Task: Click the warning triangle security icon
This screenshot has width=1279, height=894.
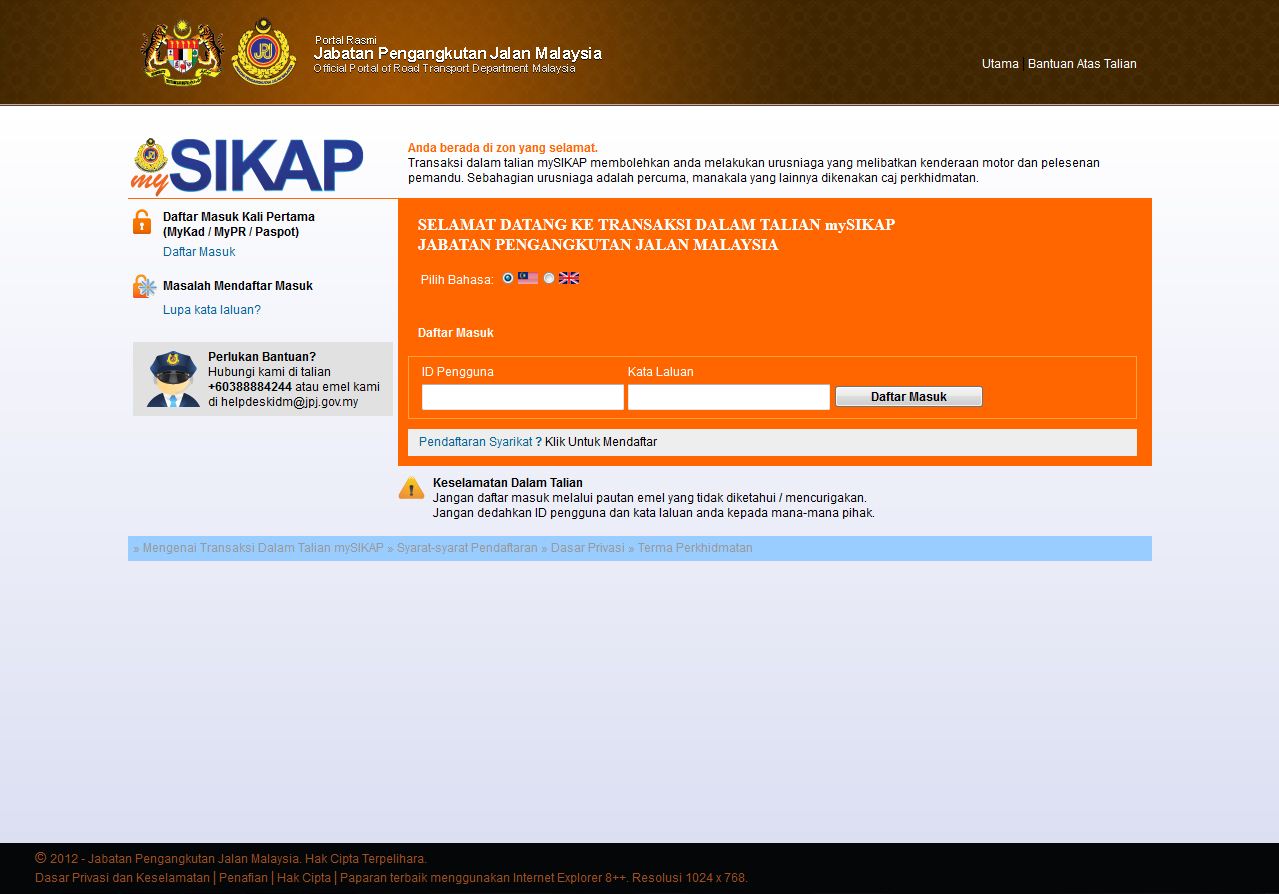Action: (411, 488)
